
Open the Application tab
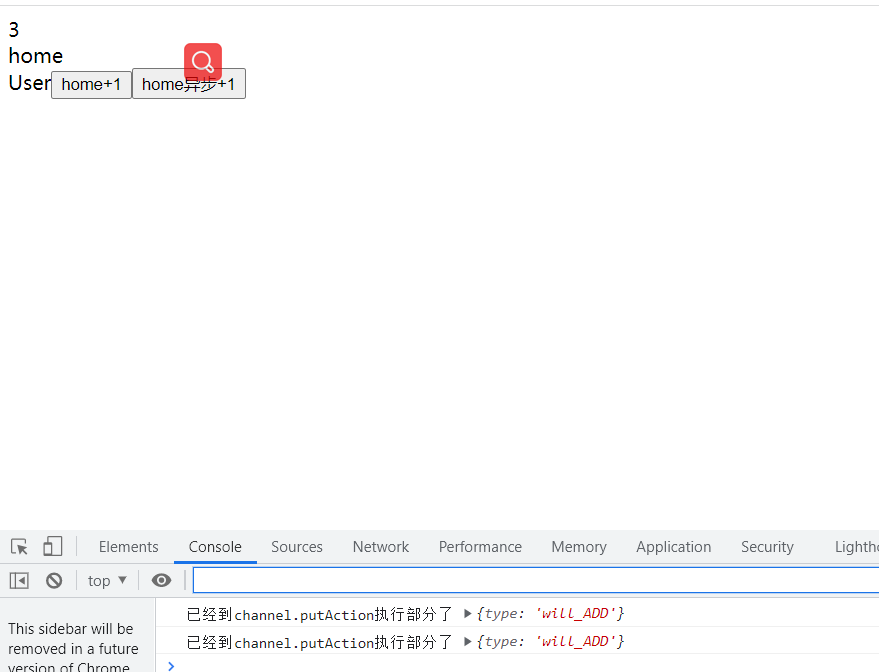(x=673, y=546)
